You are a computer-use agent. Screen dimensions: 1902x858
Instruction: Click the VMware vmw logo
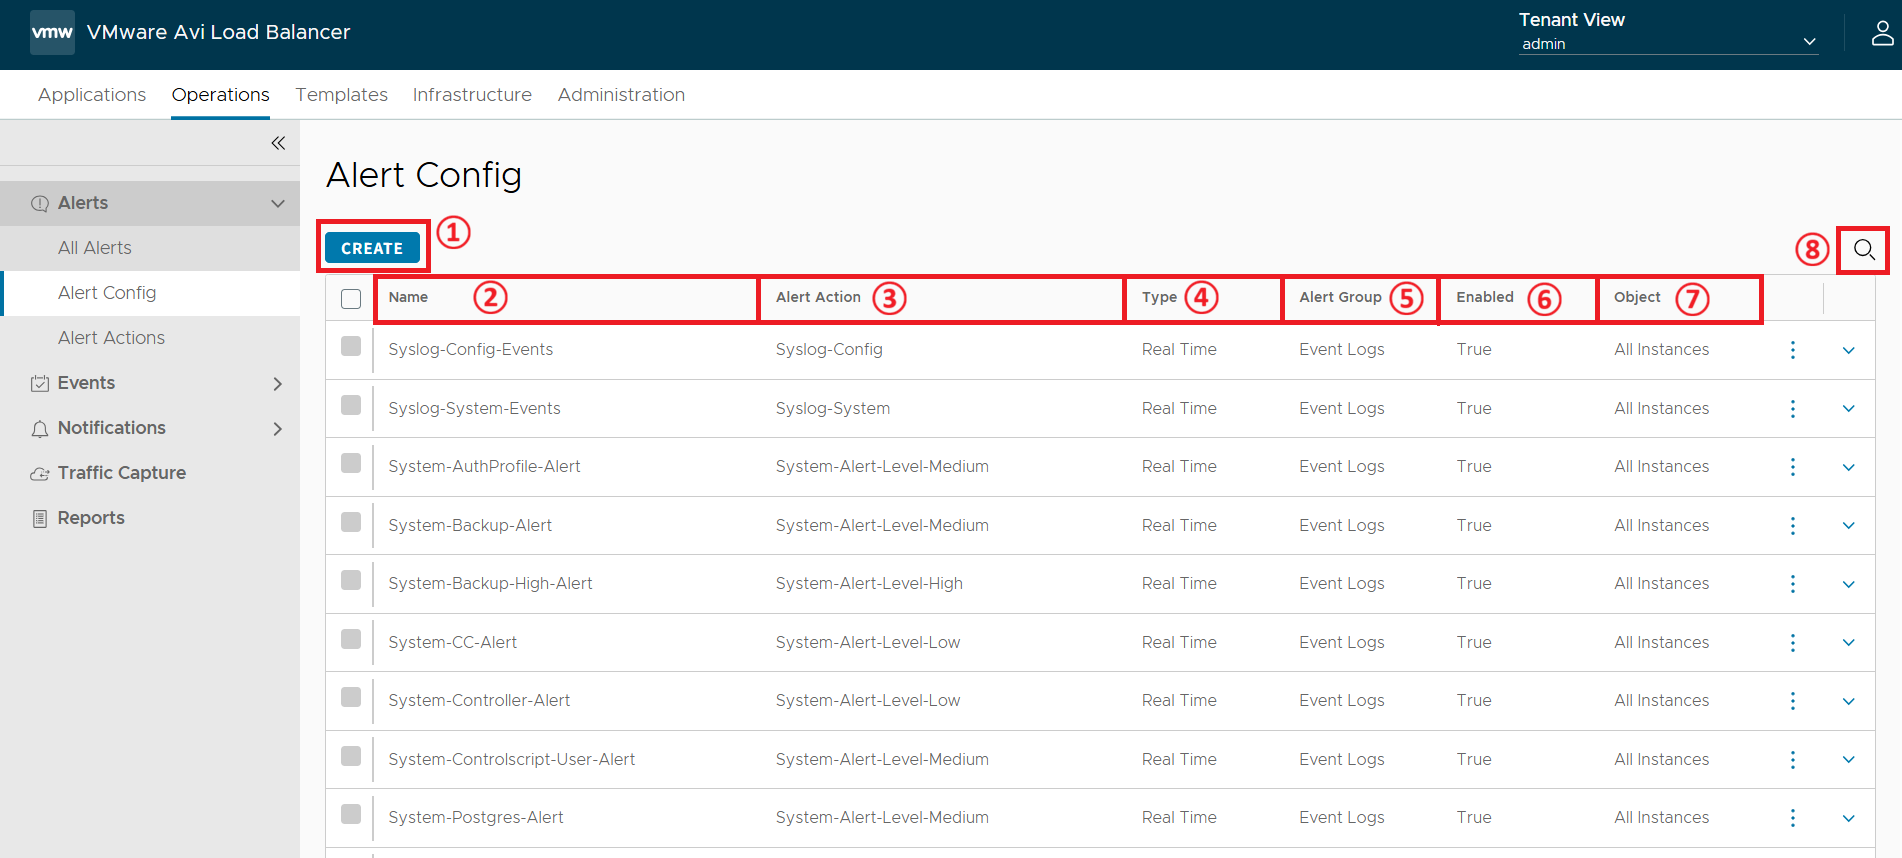click(52, 32)
